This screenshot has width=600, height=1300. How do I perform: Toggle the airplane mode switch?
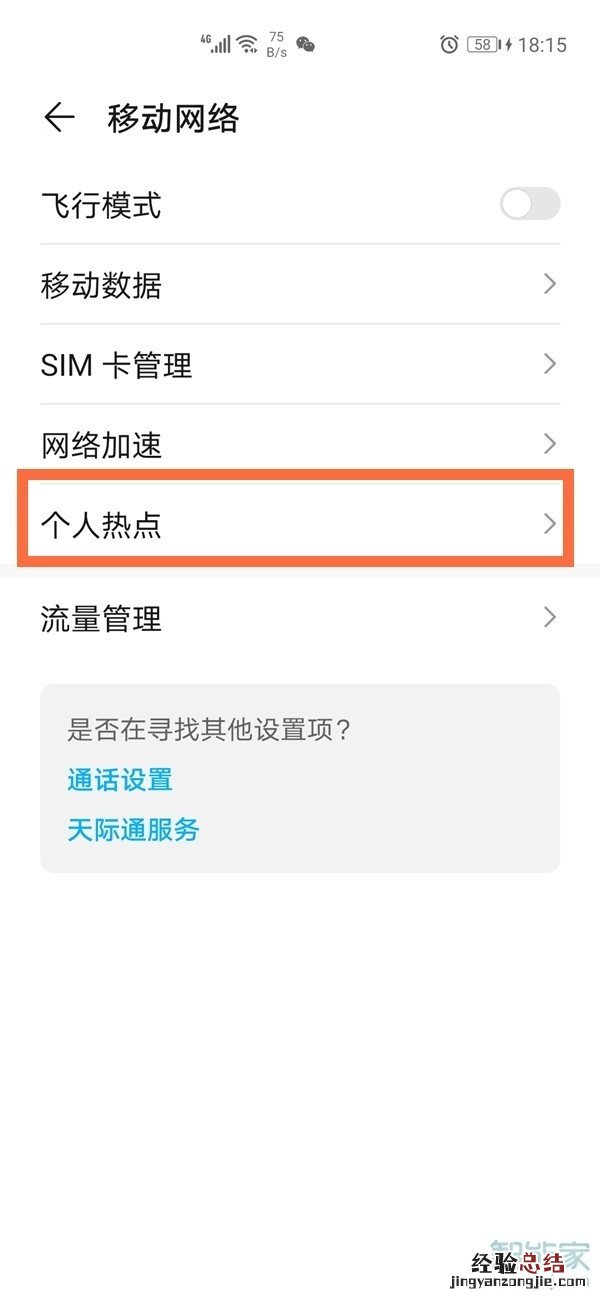(529, 205)
